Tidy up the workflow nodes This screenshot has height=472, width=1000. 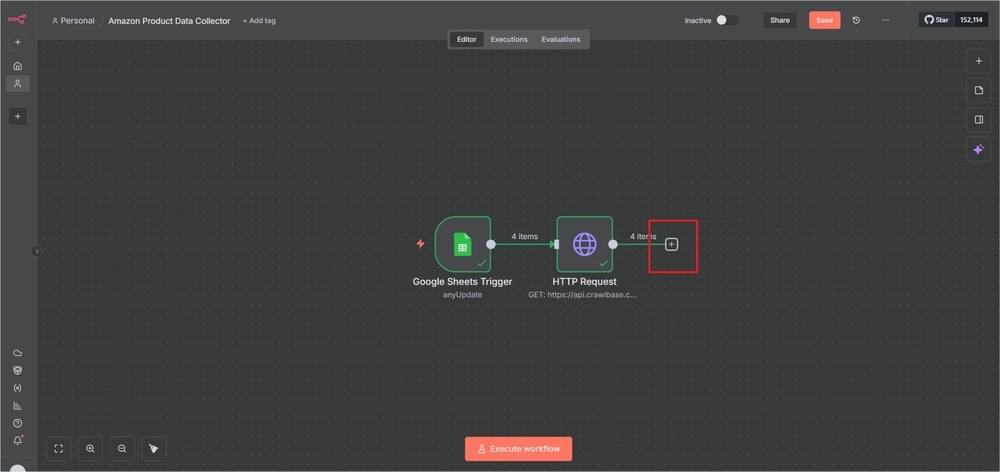pos(153,449)
